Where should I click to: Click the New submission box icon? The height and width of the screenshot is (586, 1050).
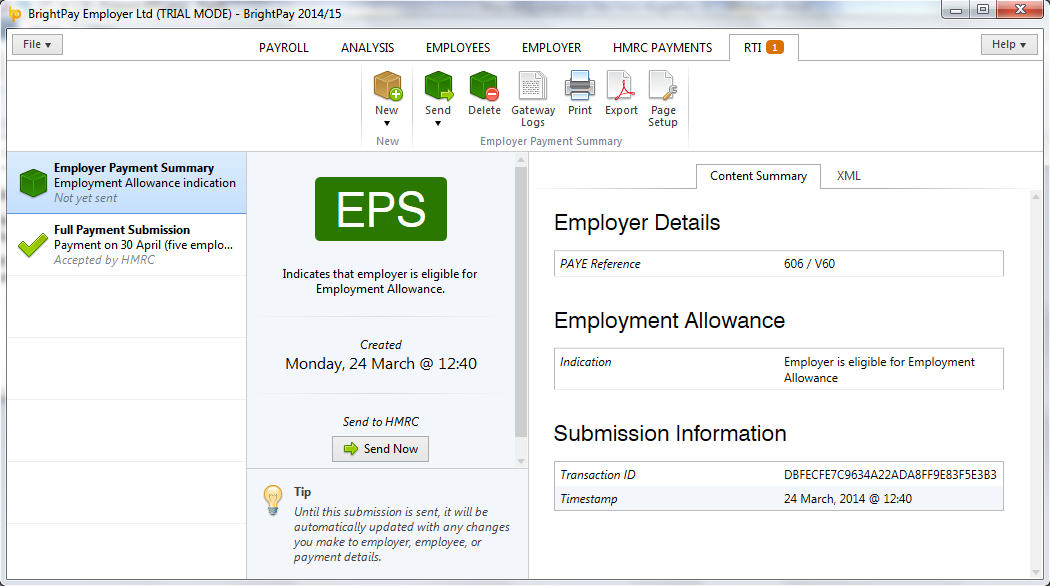point(387,86)
